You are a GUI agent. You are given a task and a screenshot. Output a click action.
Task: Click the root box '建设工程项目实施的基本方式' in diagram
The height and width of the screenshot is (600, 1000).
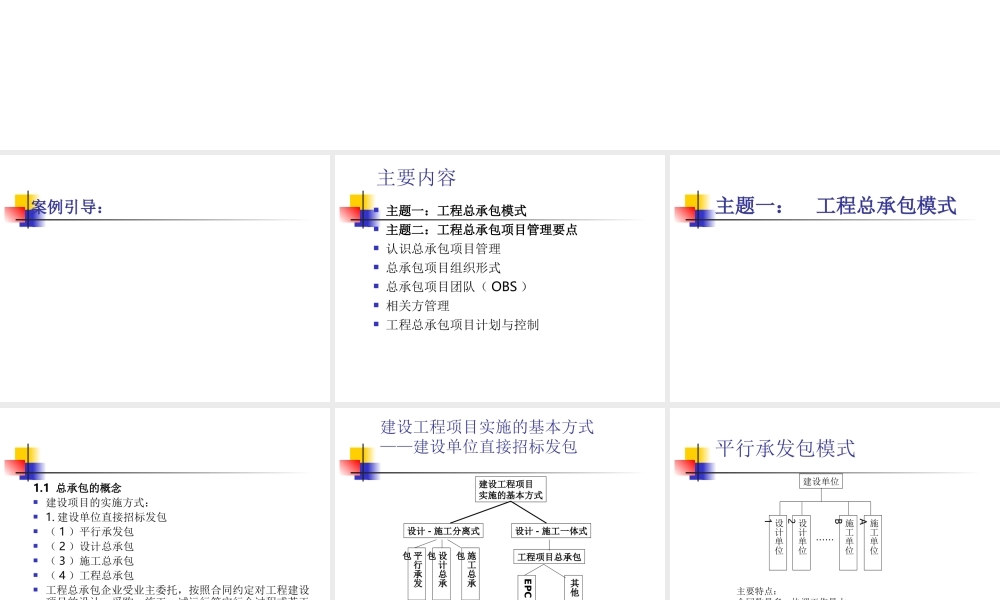click(x=511, y=489)
